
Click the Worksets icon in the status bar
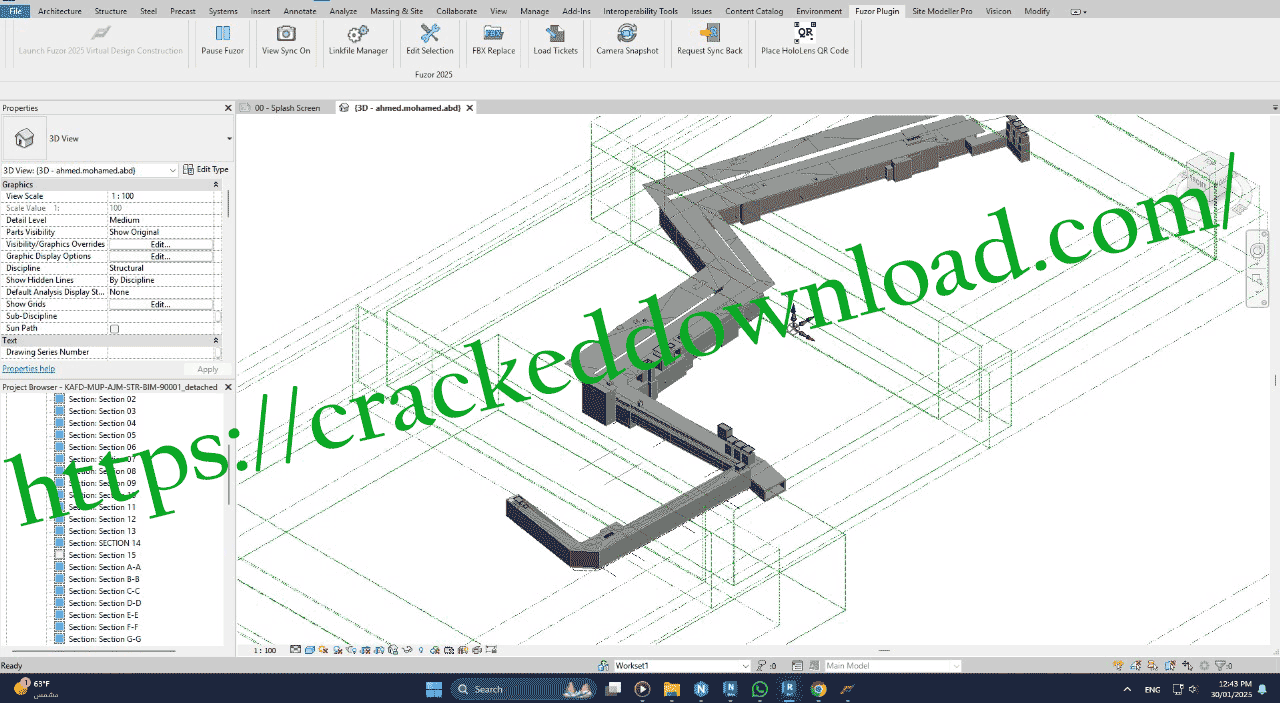click(604, 666)
